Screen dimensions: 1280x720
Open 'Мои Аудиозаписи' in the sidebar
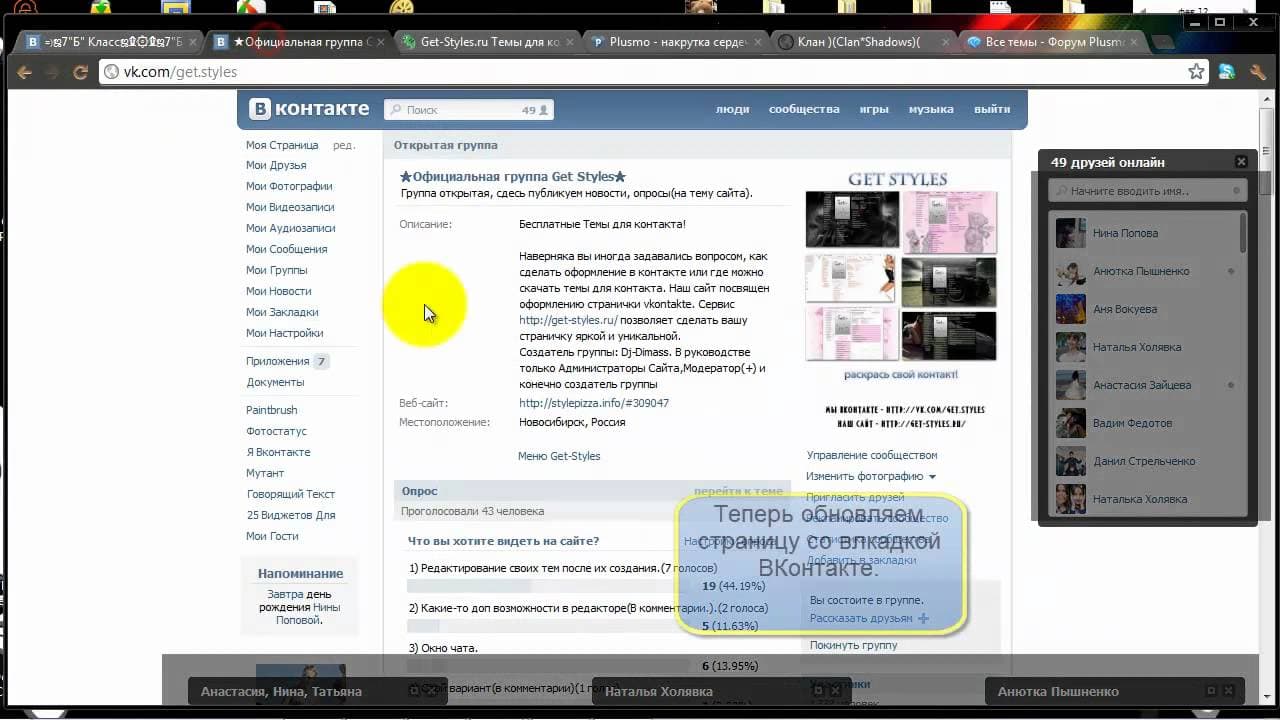click(x=291, y=228)
